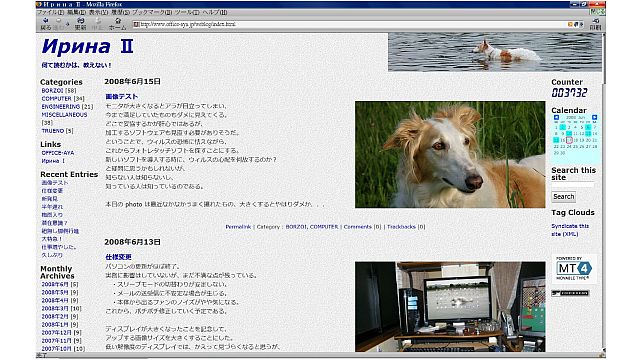Open the BORZOI category link
This screenshot has height=360, width=640.
tap(52, 91)
